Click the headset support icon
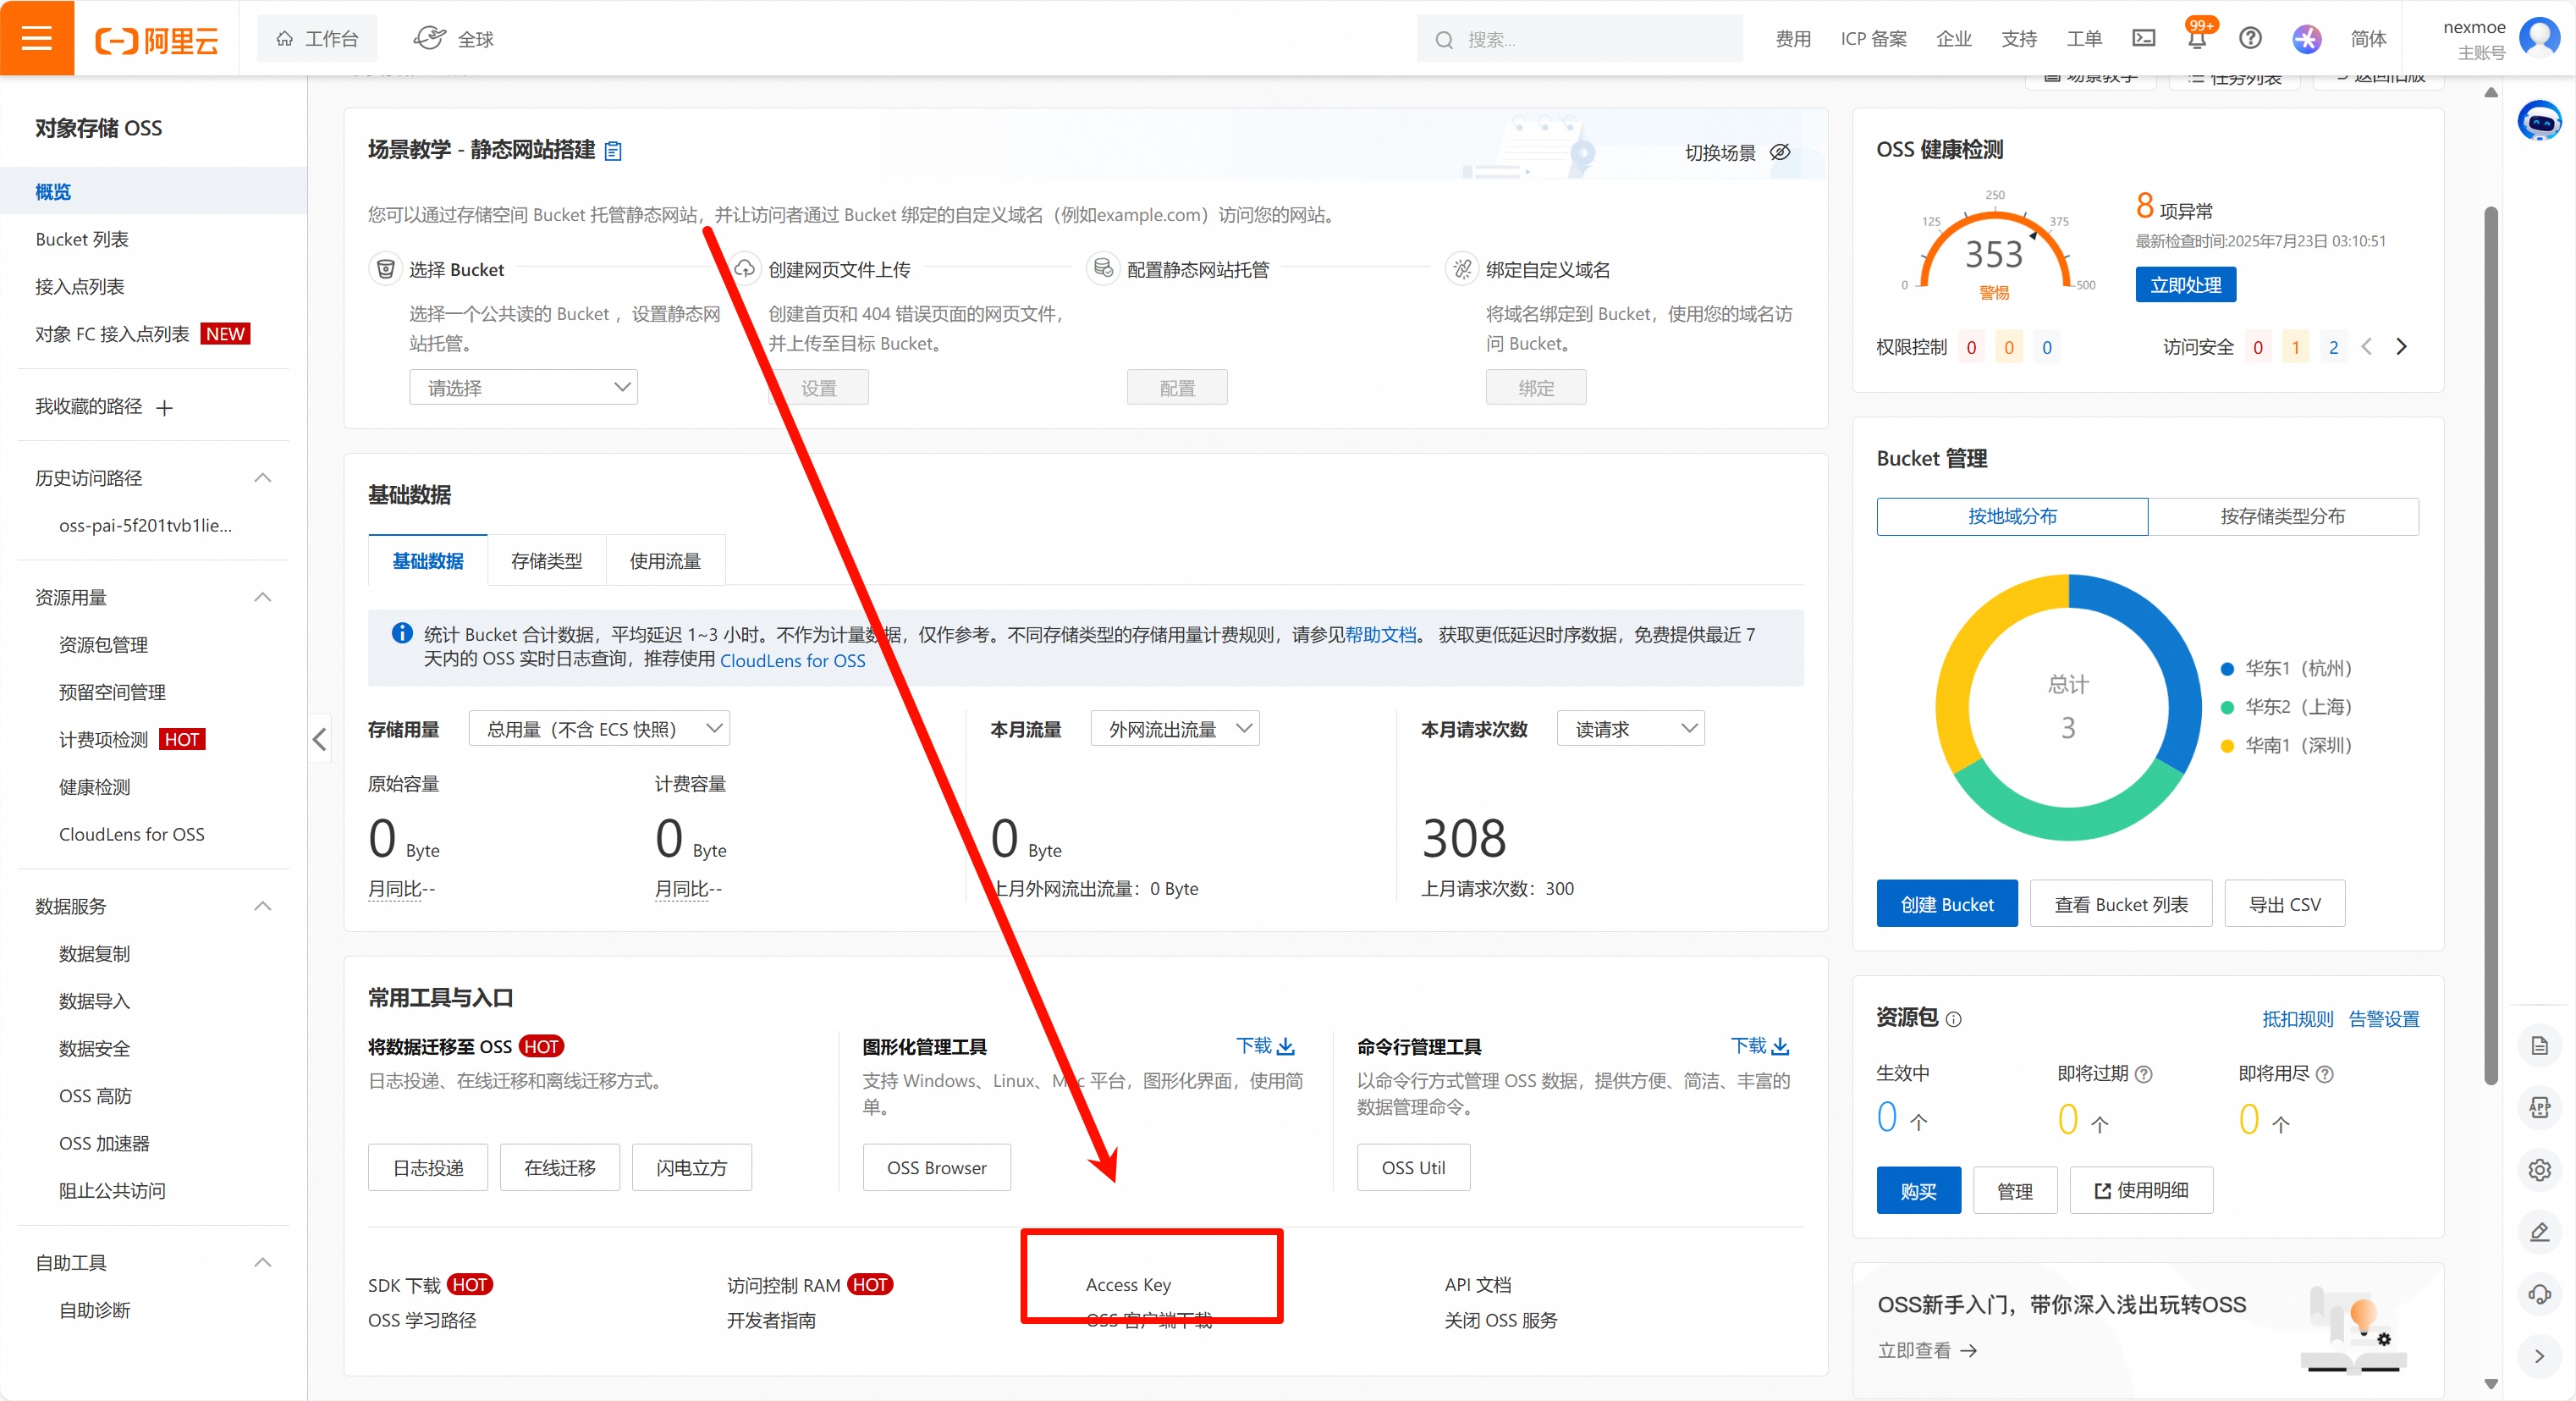Image resolution: width=2576 pixels, height=1401 pixels. point(2539,1294)
